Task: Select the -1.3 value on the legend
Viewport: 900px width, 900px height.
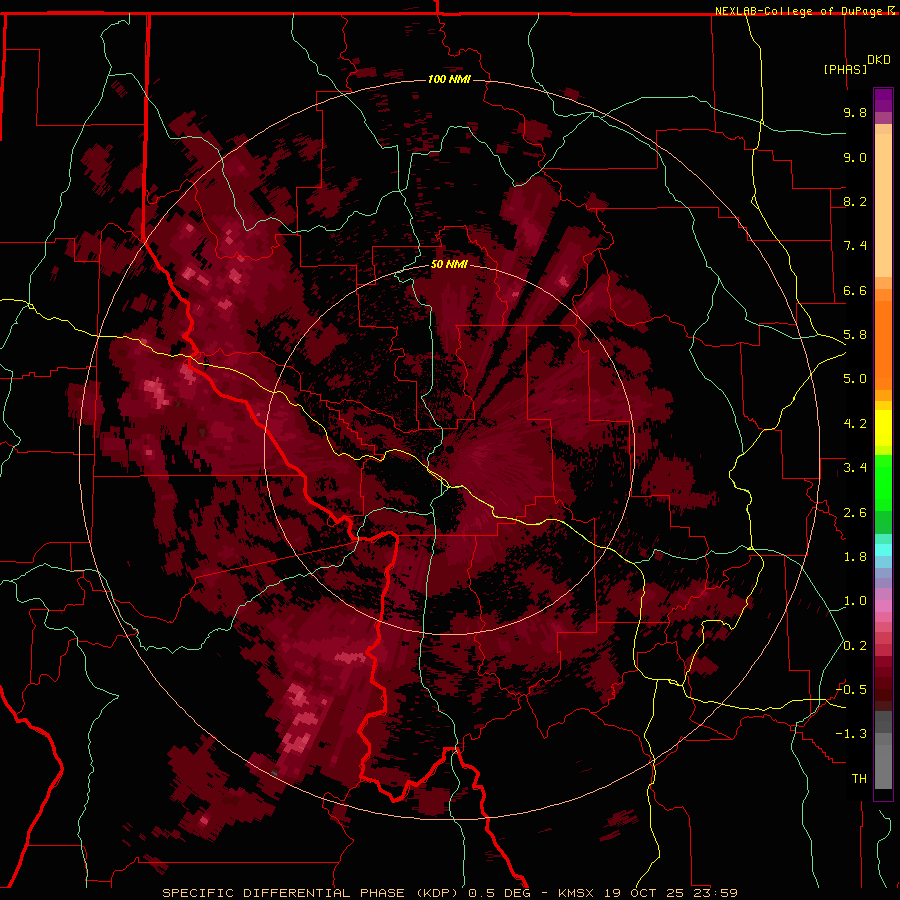Action: (851, 734)
